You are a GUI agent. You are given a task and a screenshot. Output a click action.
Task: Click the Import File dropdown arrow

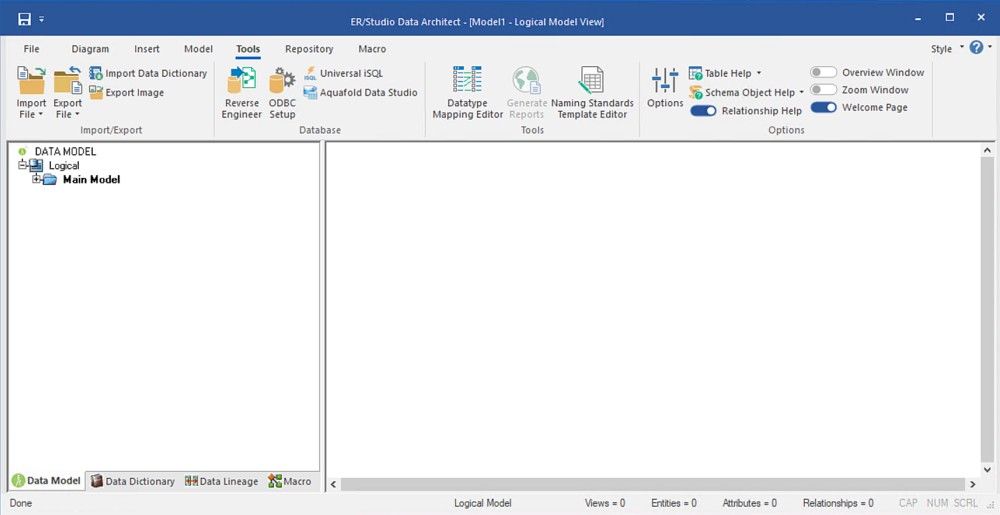click(x=41, y=115)
